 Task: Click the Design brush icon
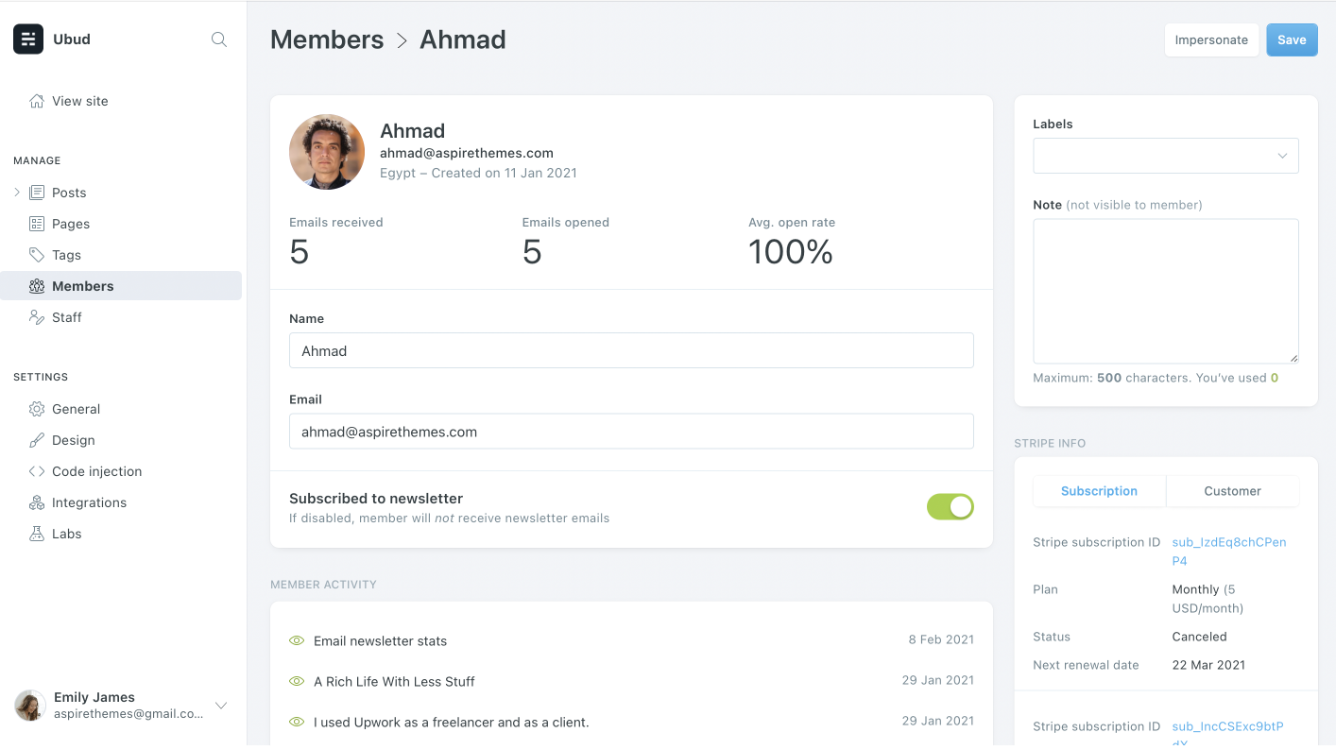point(37,440)
